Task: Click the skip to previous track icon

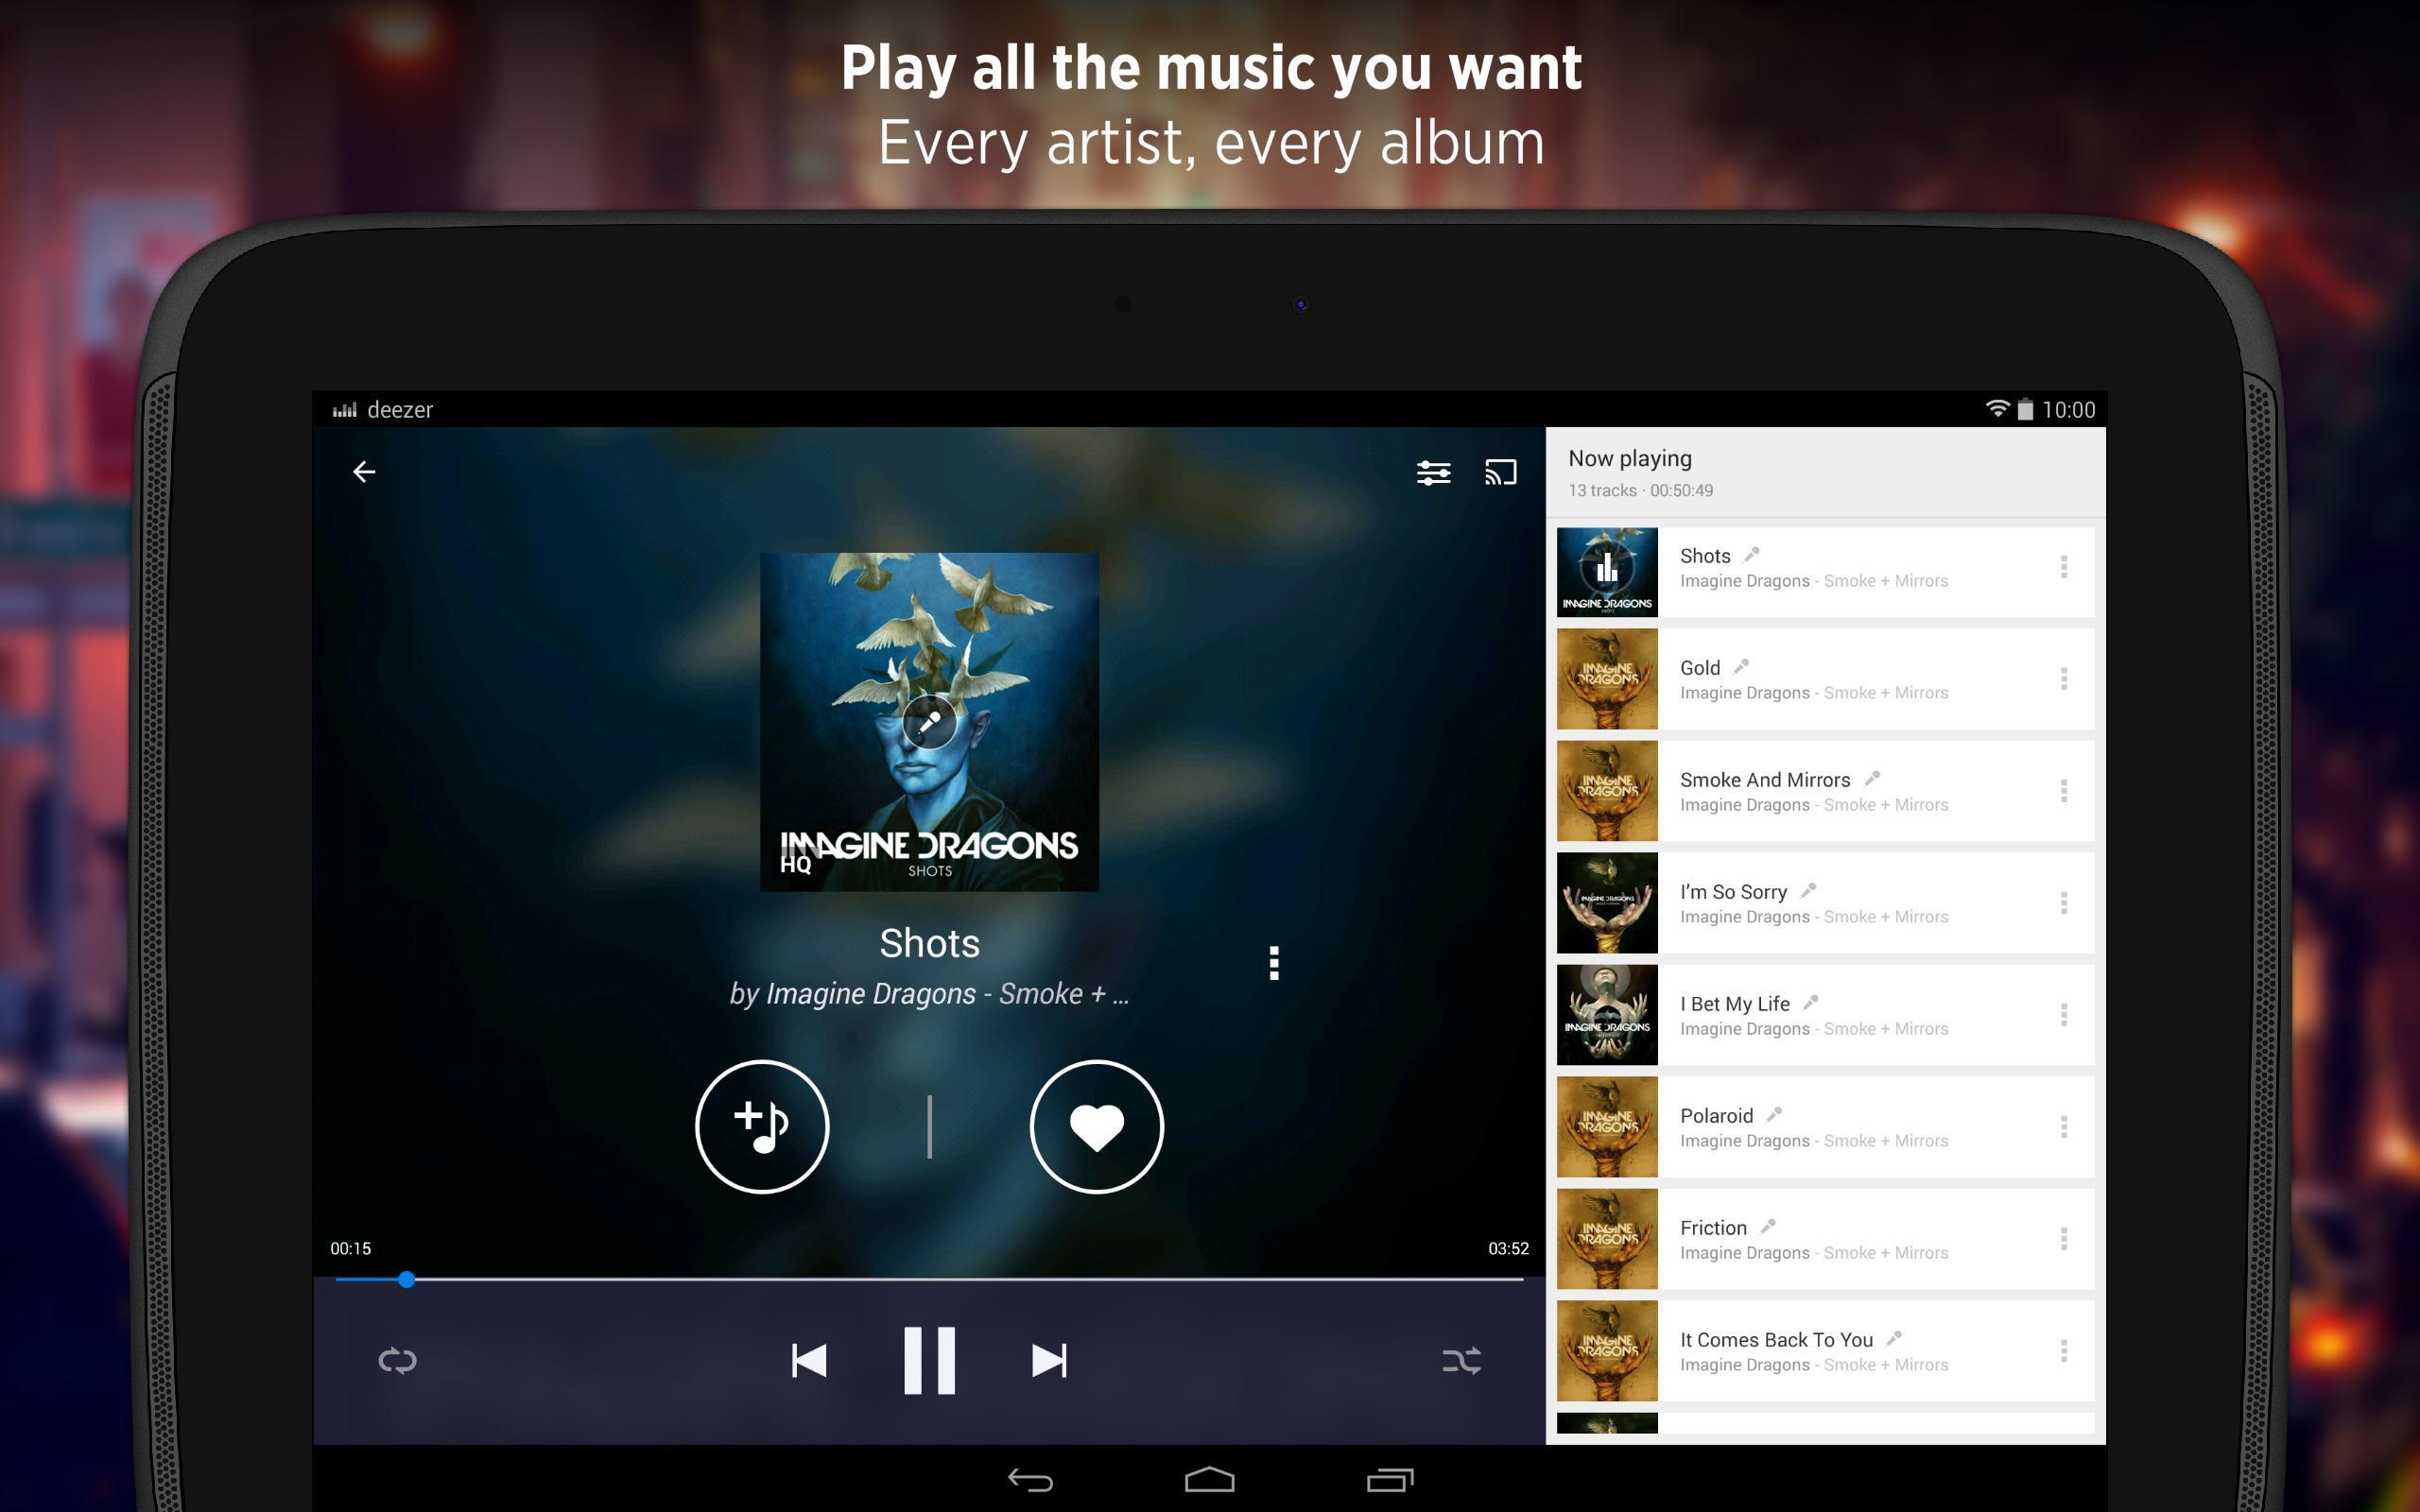Action: tap(806, 1362)
